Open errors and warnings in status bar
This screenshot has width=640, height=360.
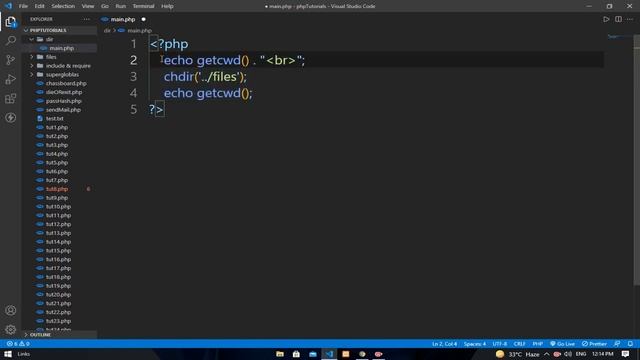click(18, 344)
